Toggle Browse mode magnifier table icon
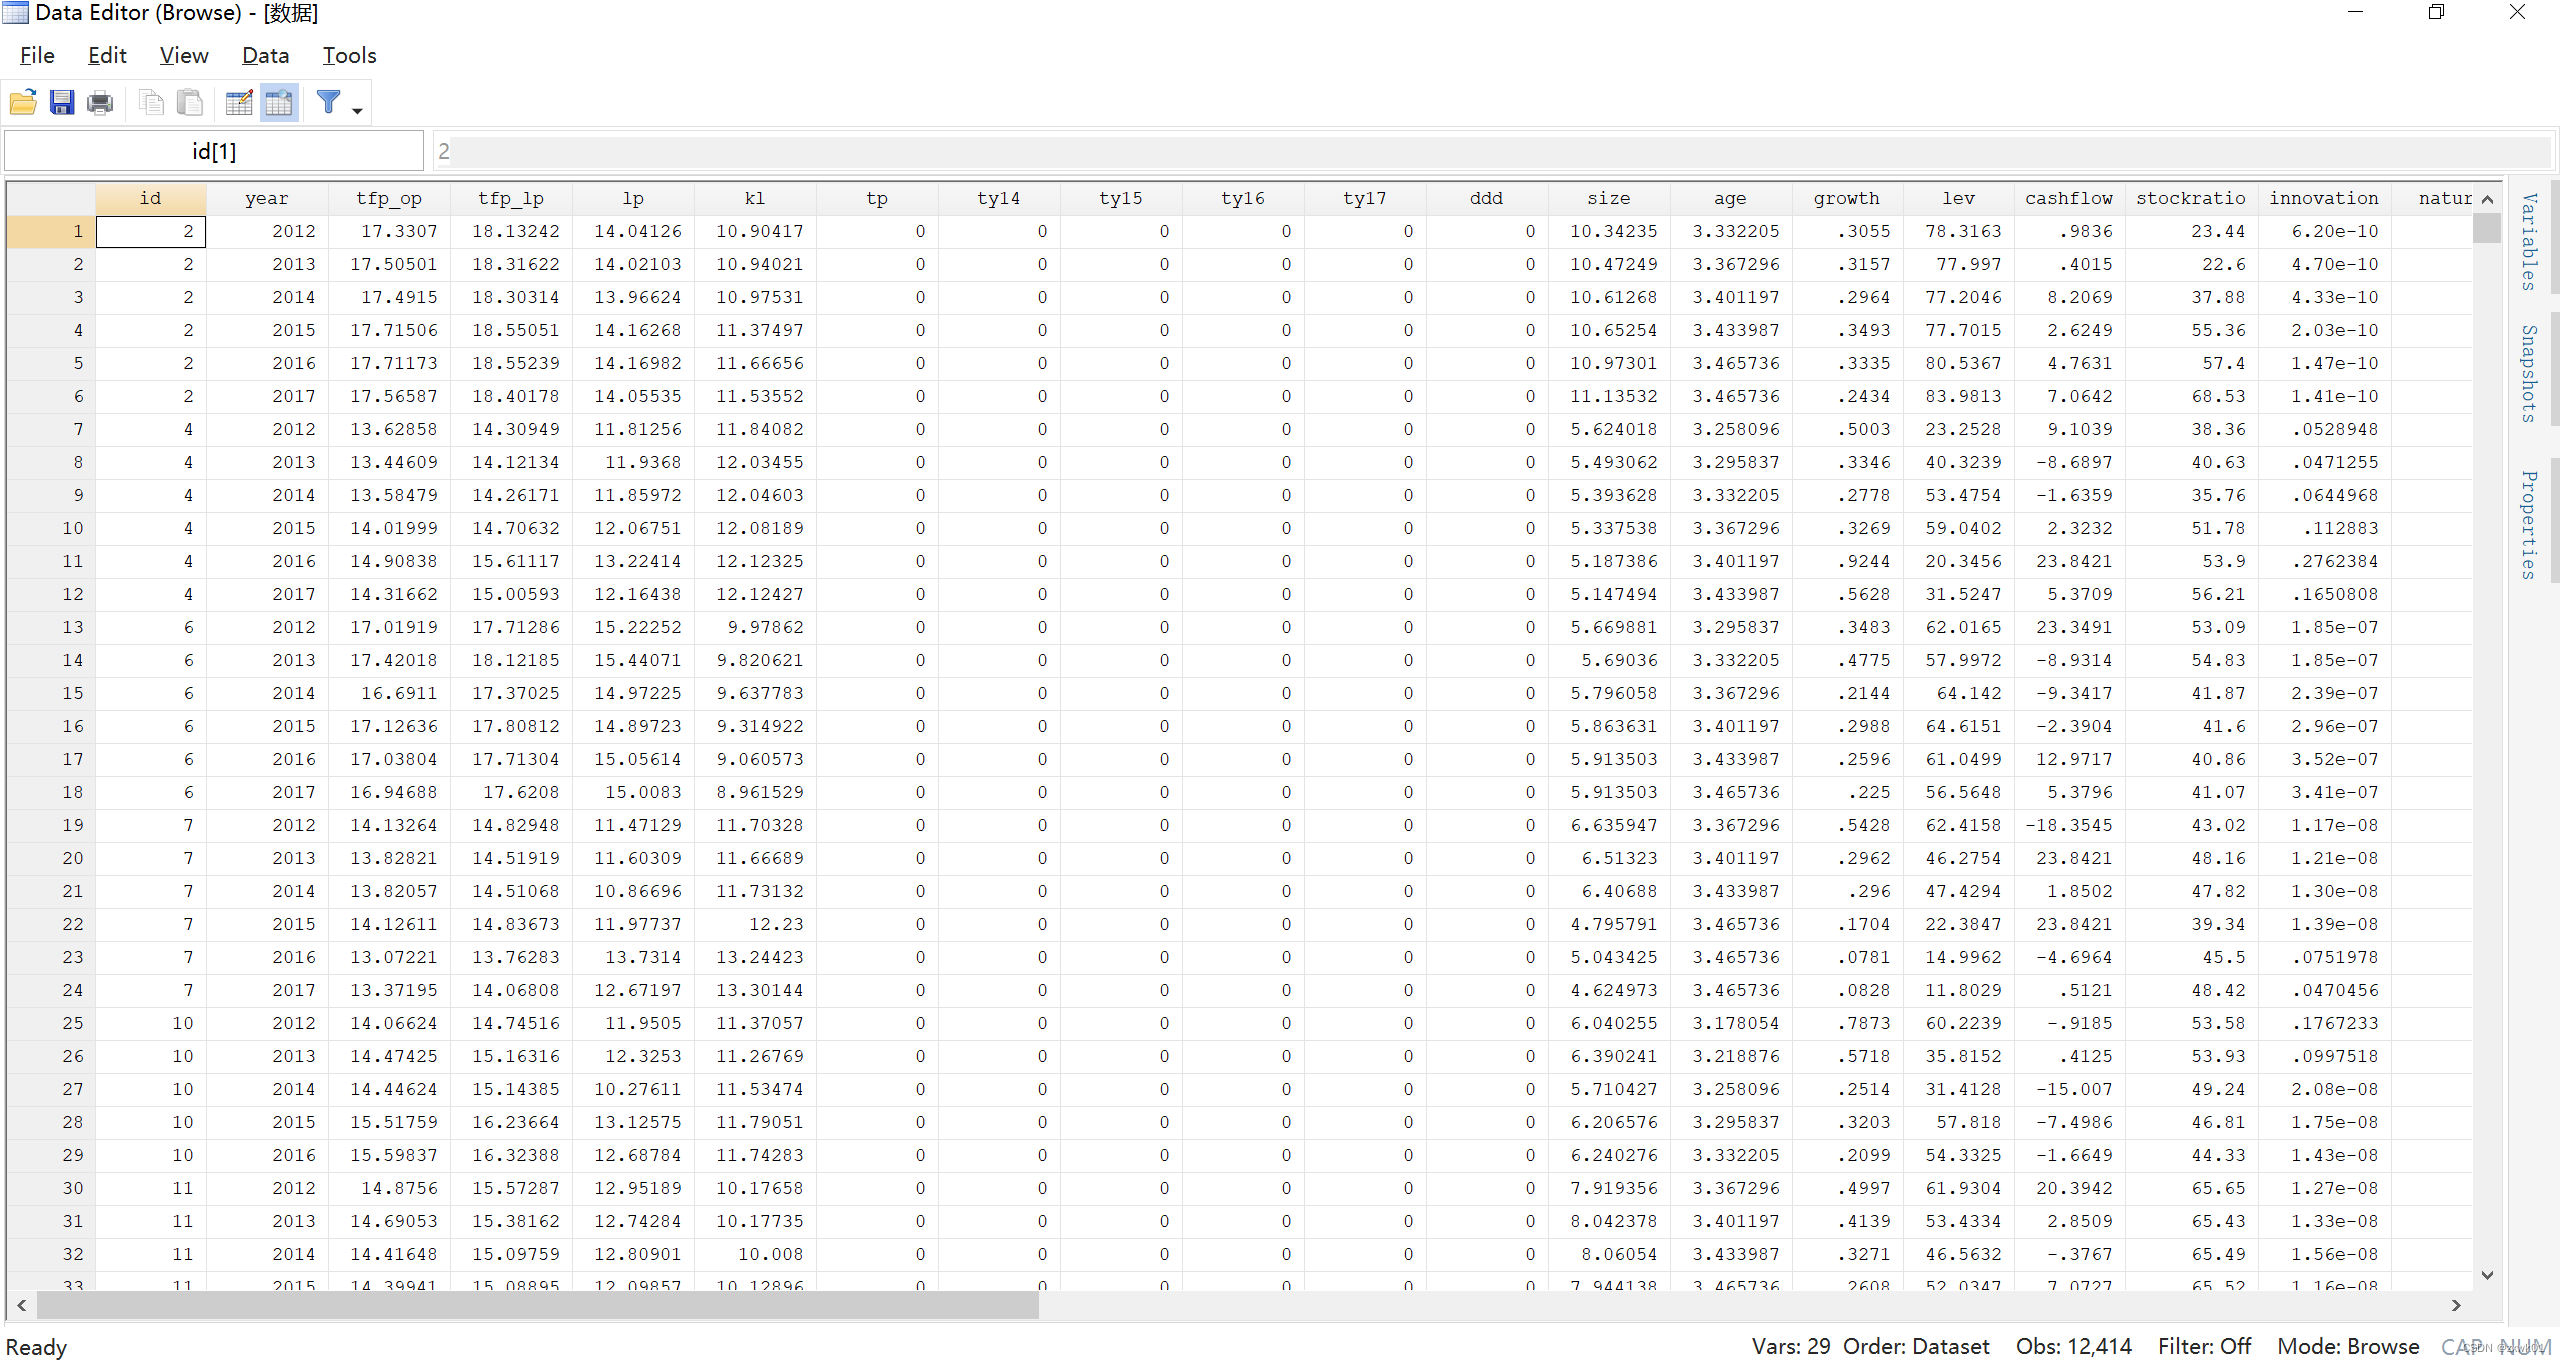2560x1362 pixels. [x=279, y=102]
